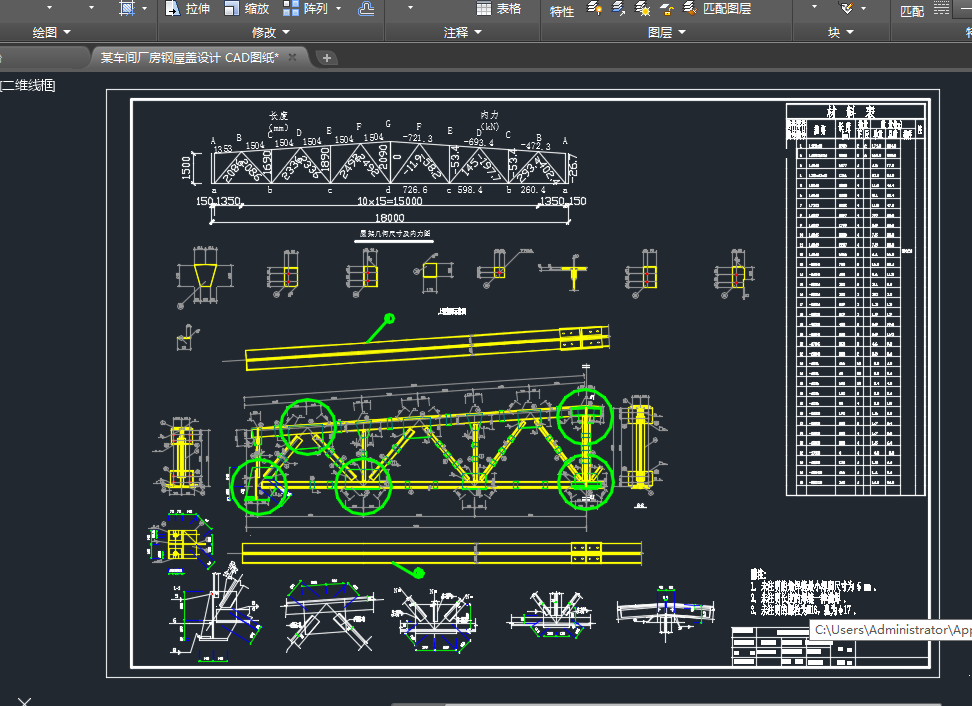Select the title block at sheet bottom-right
Screen dimensions: 972x706
[x=831, y=646]
